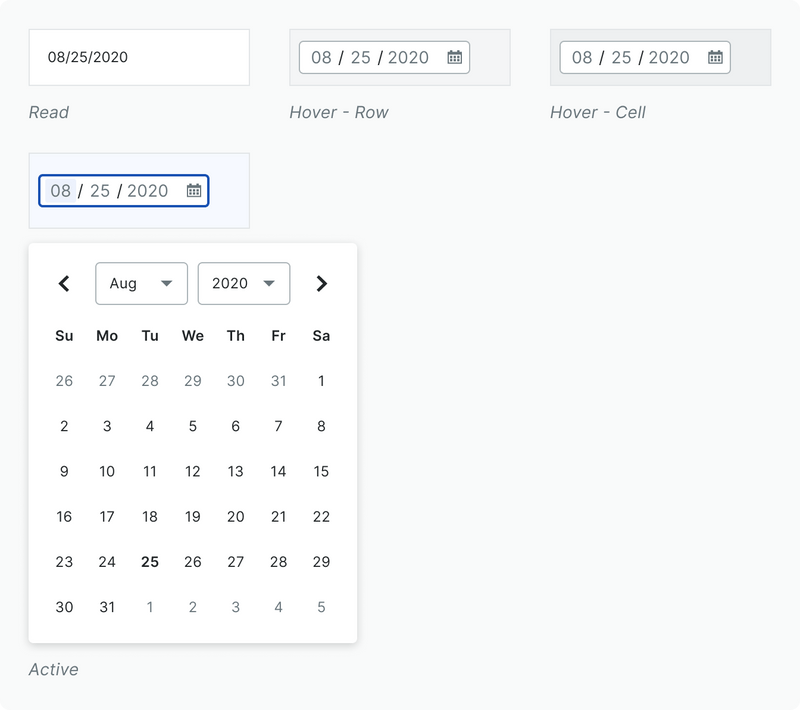The width and height of the screenshot is (800, 710).
Task: Select August 25 in the calendar
Action: pos(150,562)
